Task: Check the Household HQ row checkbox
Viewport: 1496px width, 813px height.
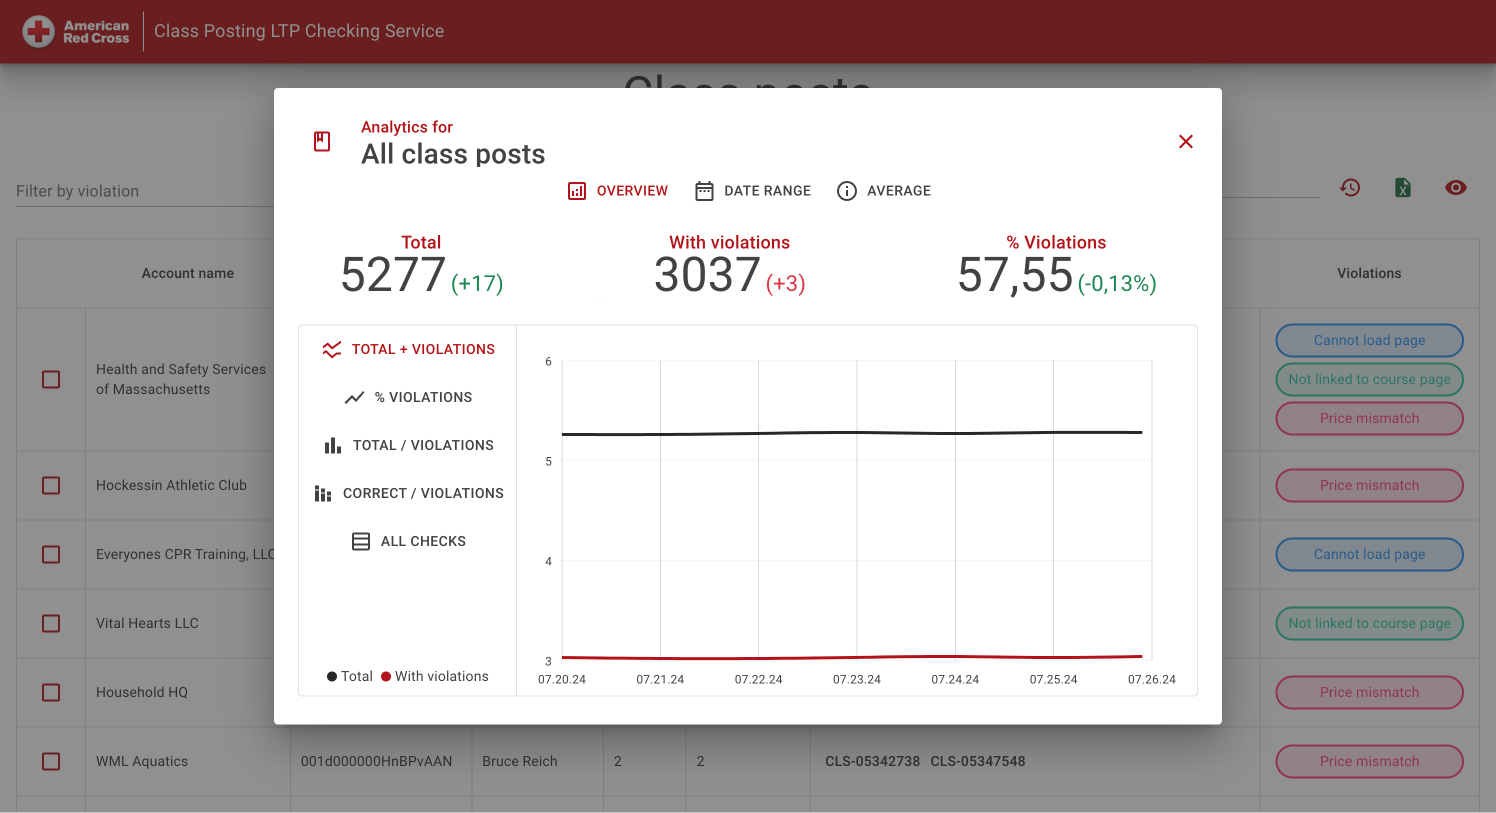Action: pos(51,692)
